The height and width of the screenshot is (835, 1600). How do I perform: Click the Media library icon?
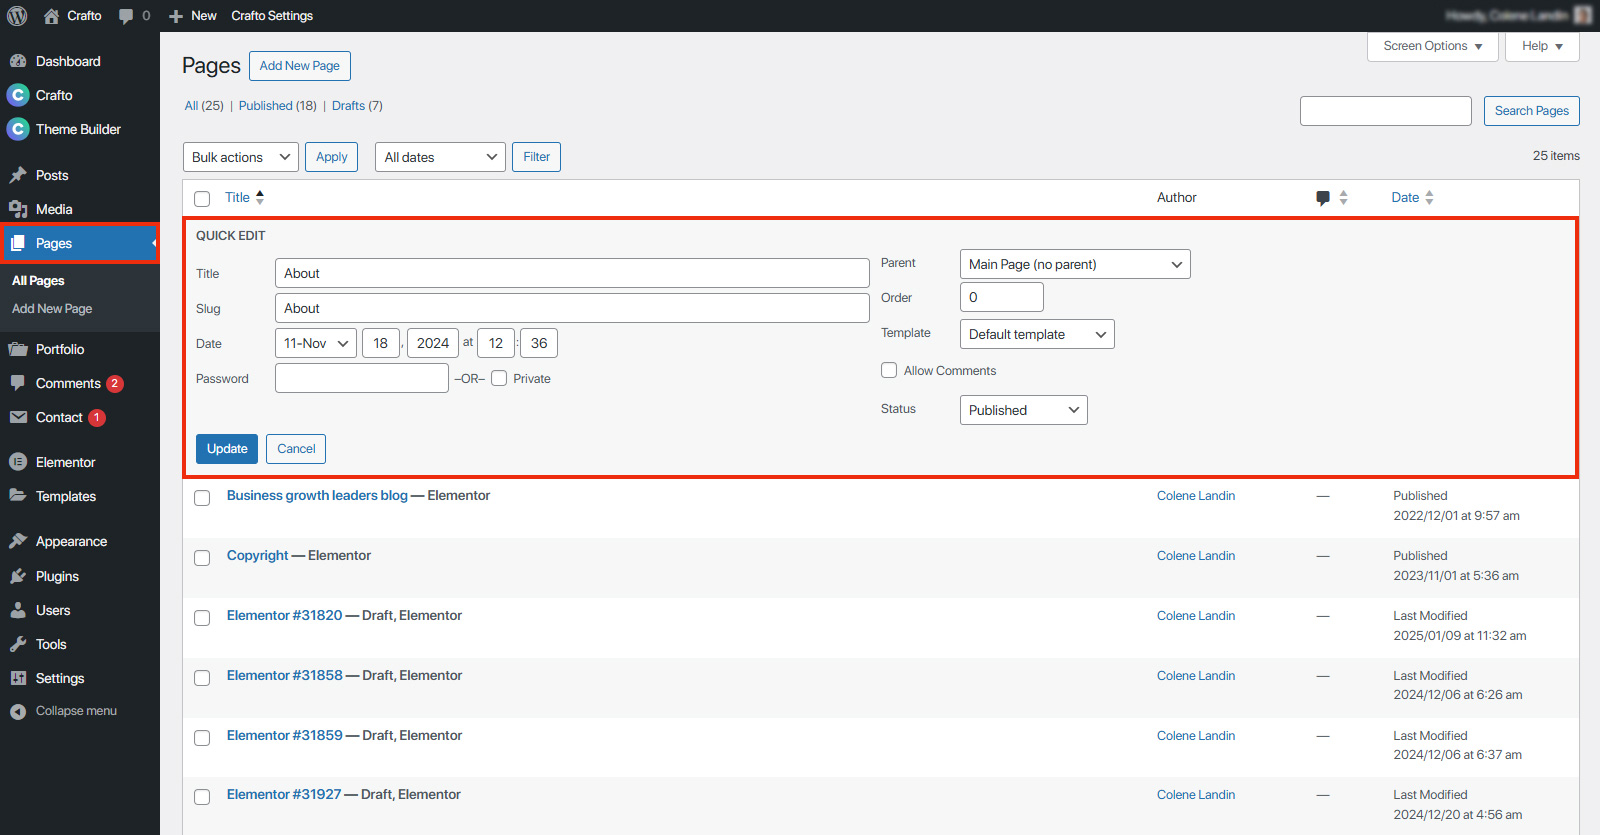pos(18,209)
